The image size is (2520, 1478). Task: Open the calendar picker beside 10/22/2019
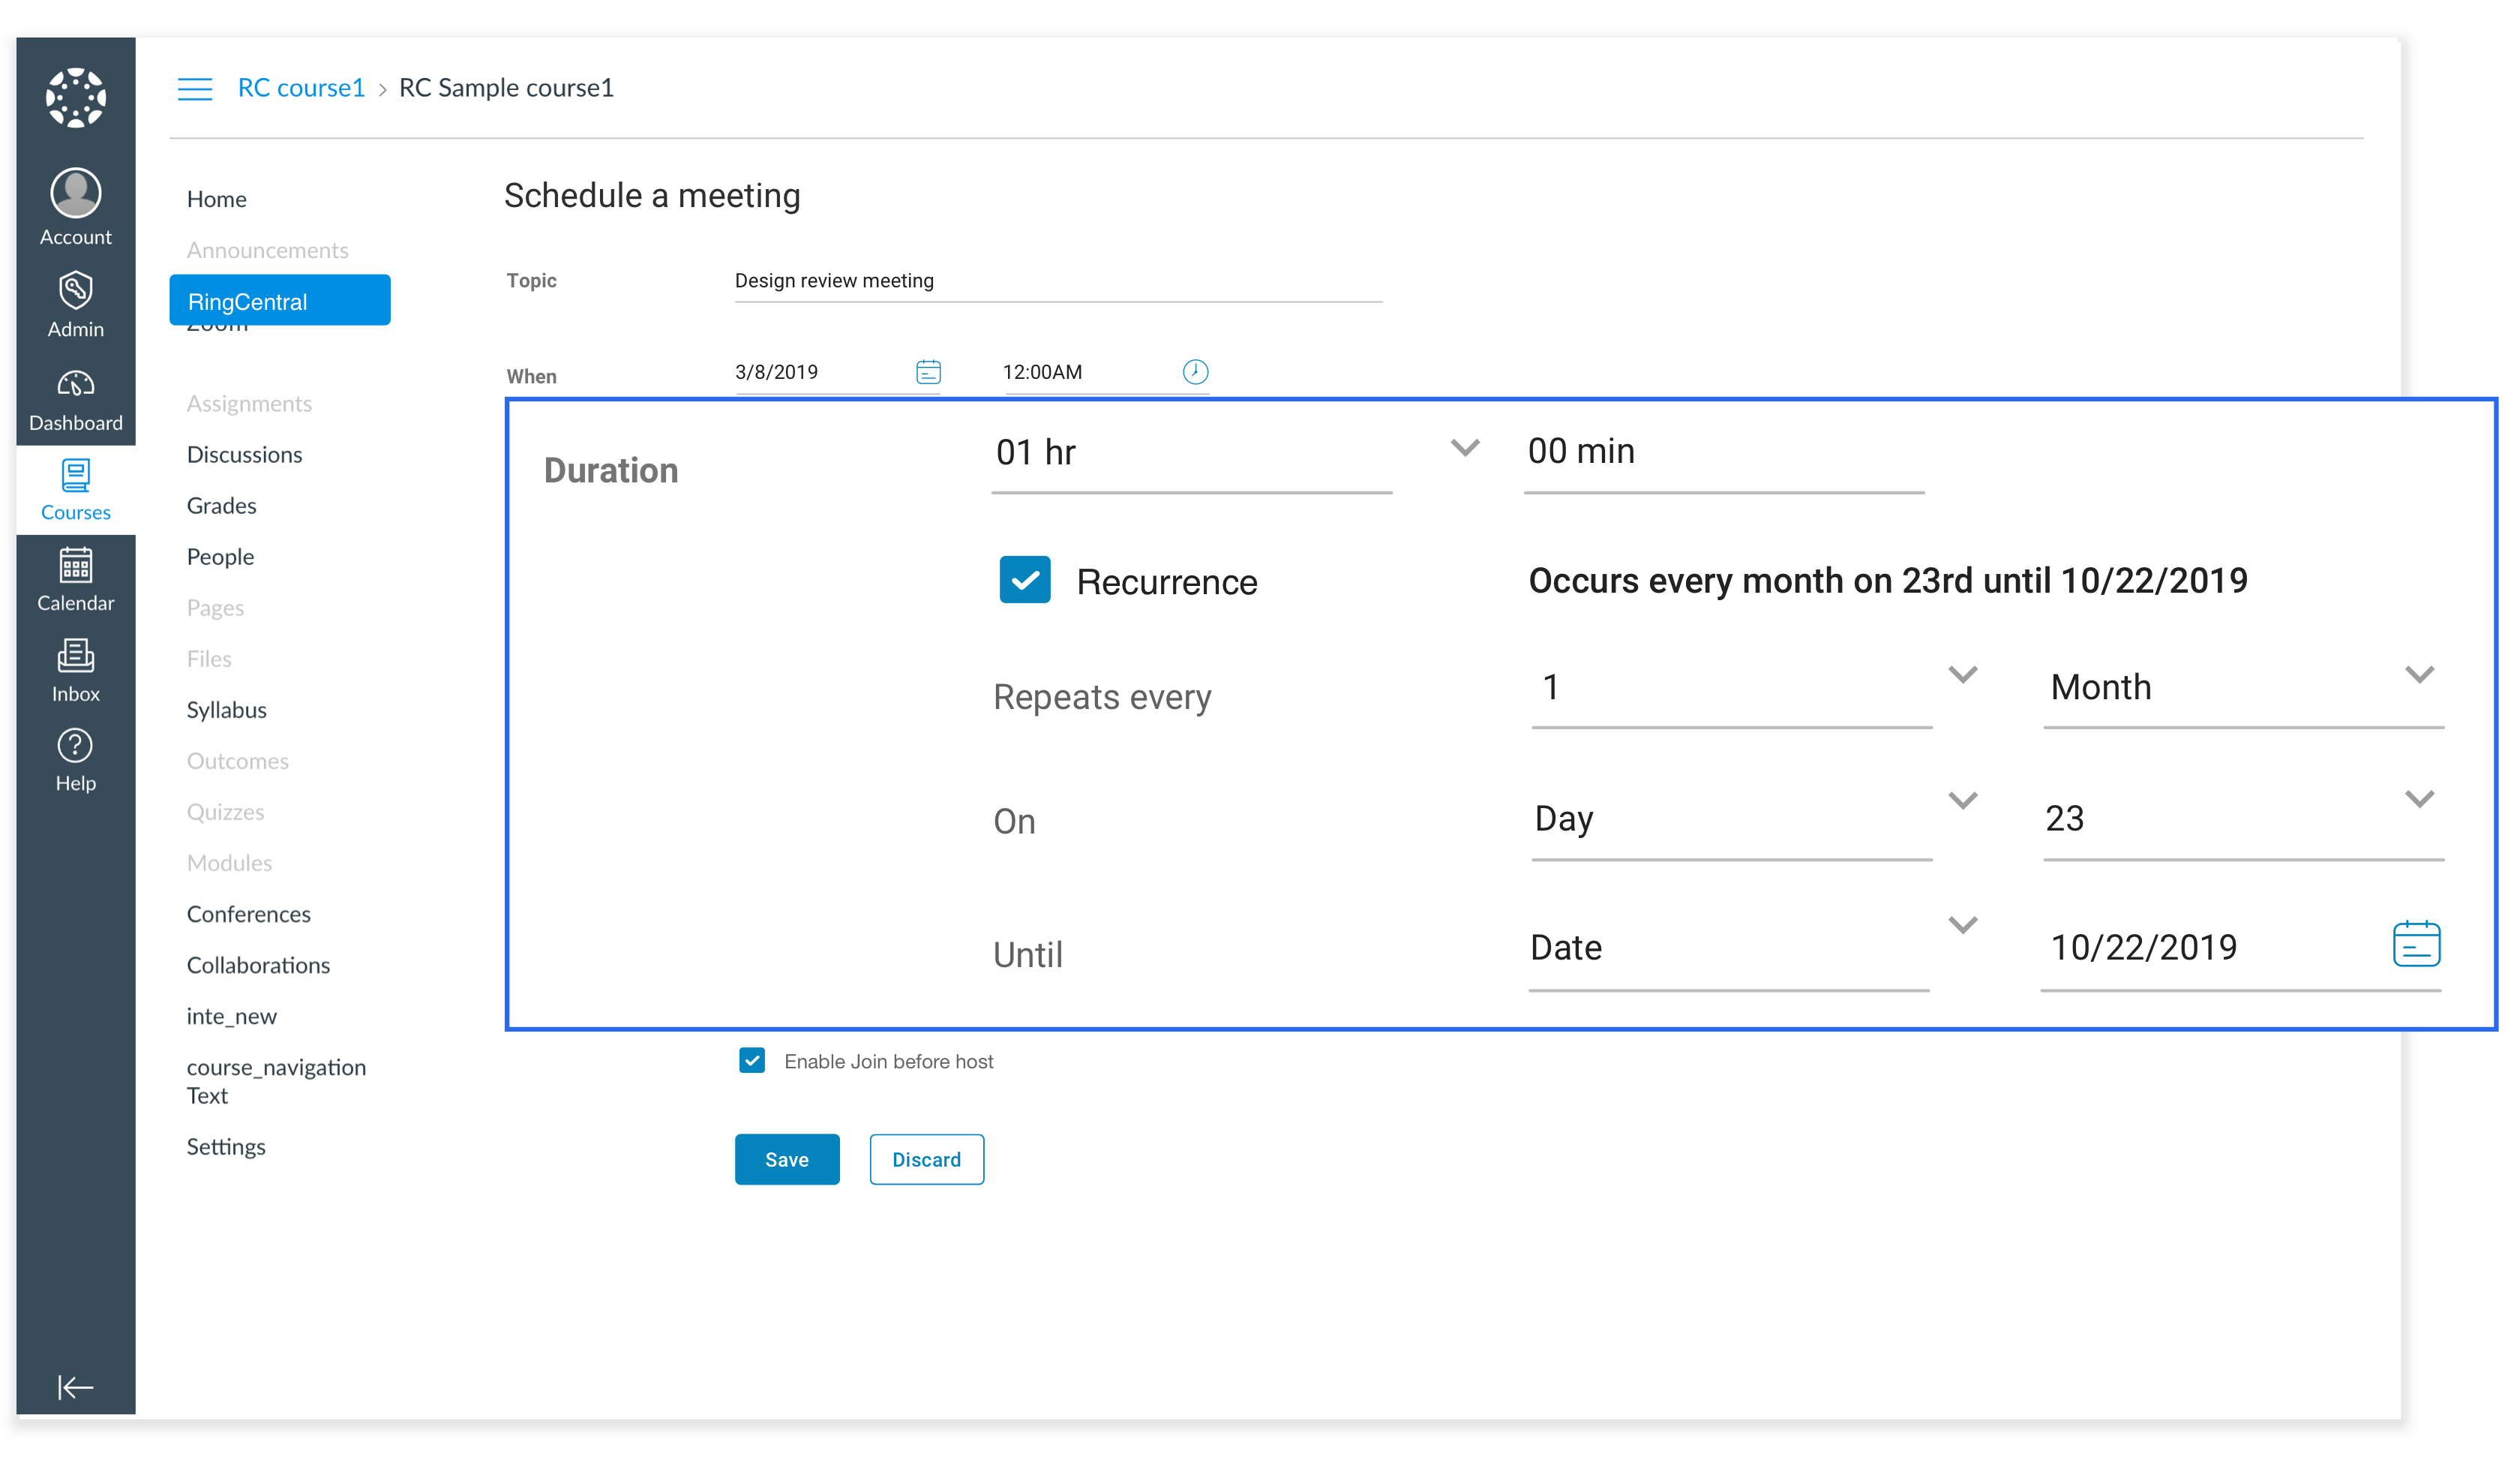[x=2417, y=945]
